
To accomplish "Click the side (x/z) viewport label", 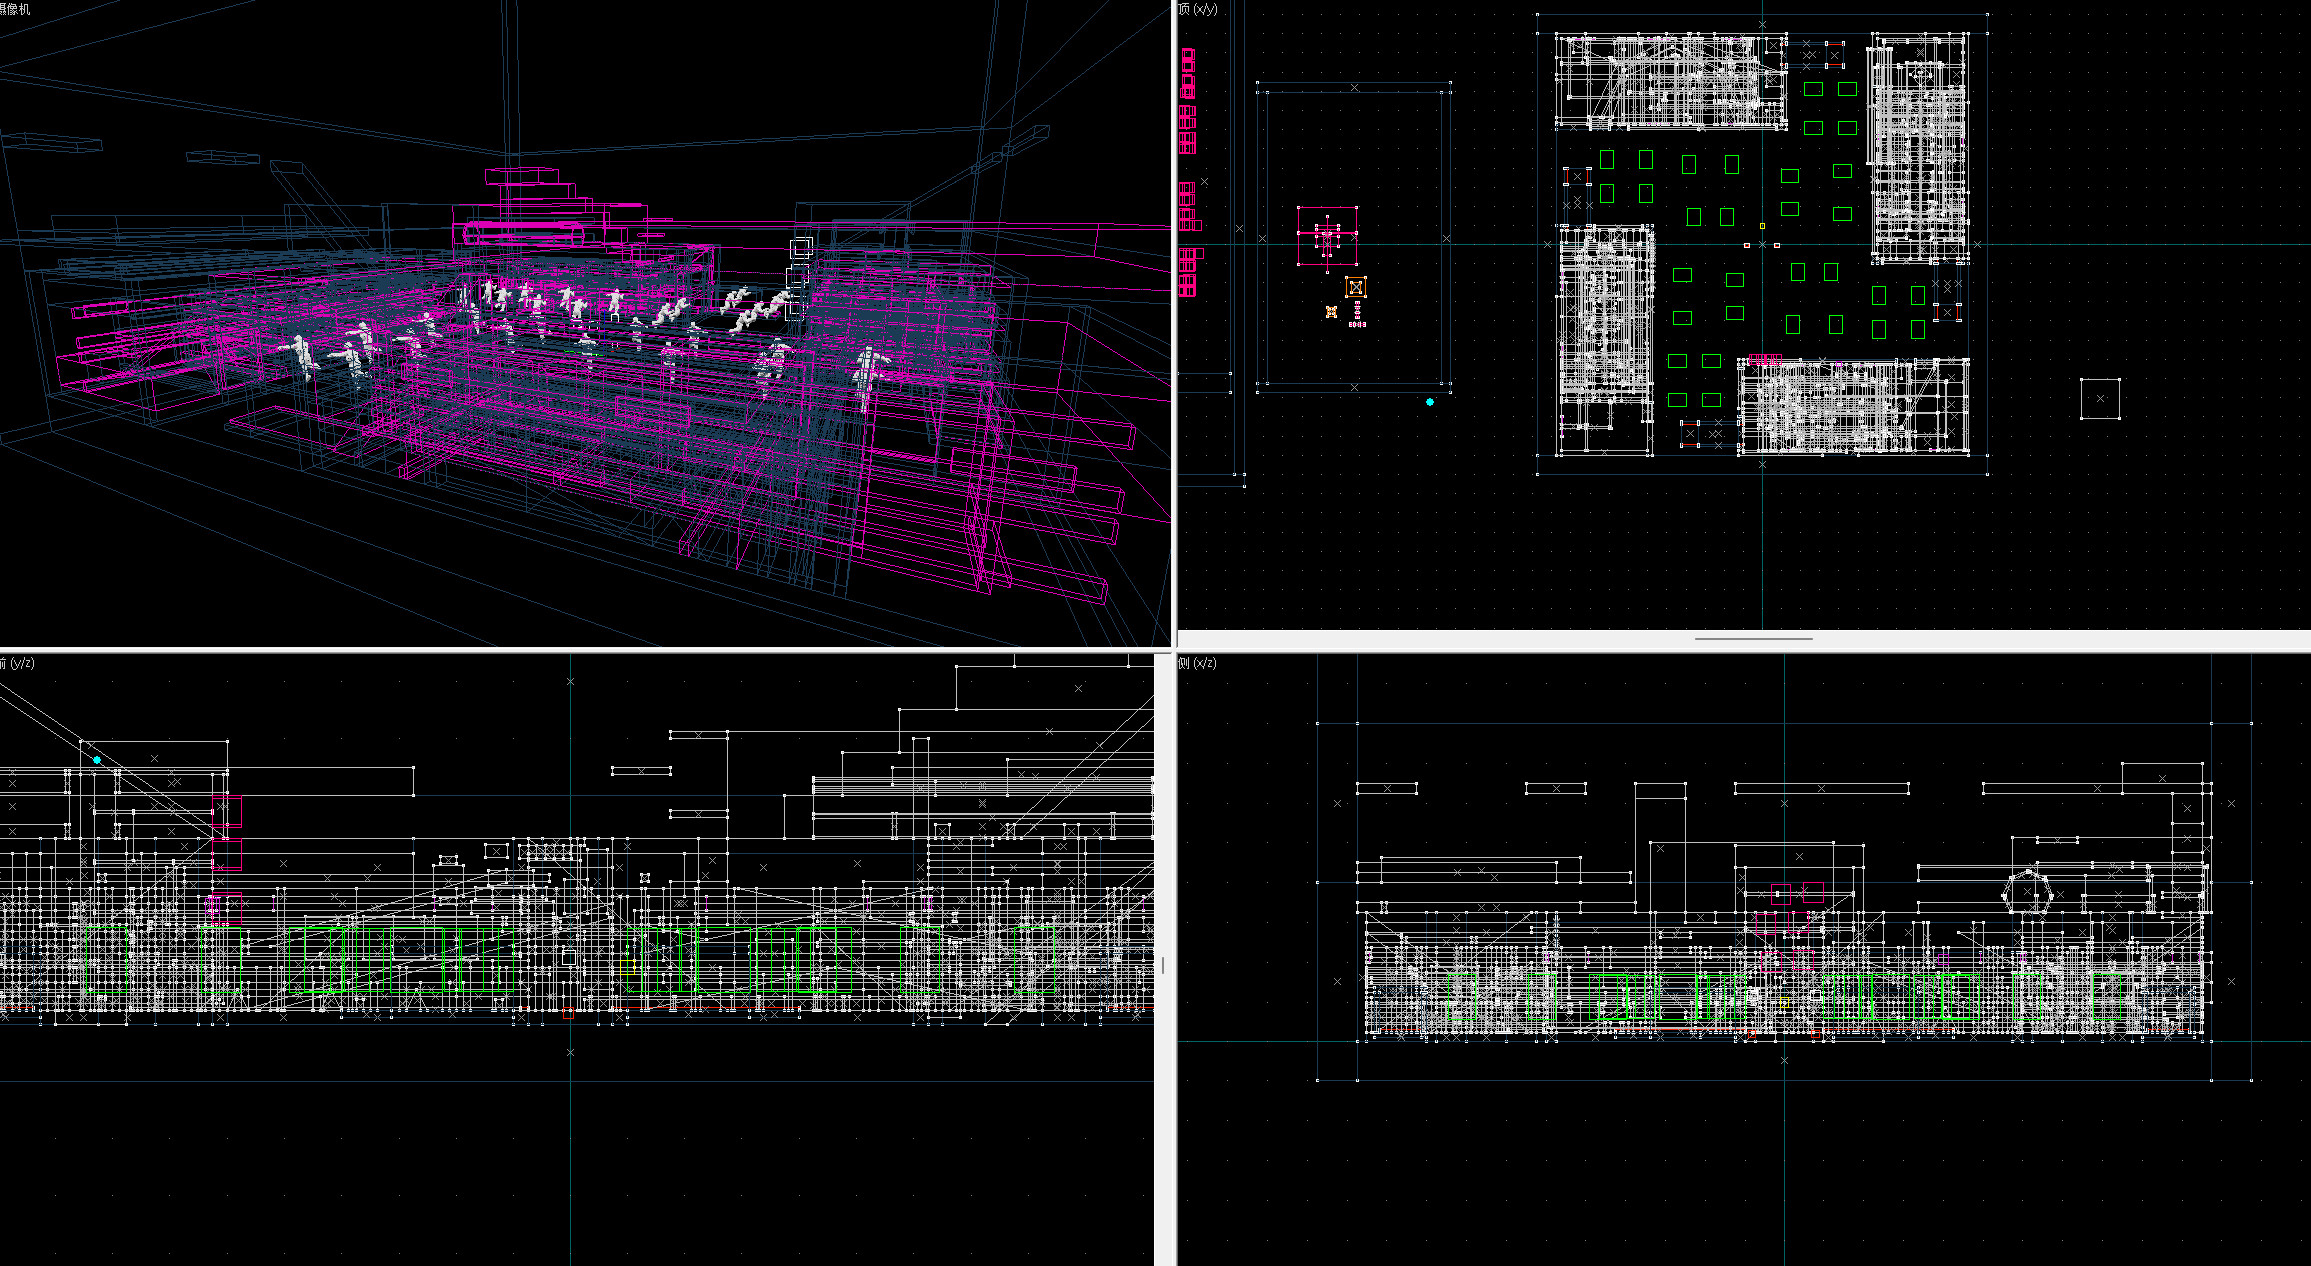I will 1198,663.
